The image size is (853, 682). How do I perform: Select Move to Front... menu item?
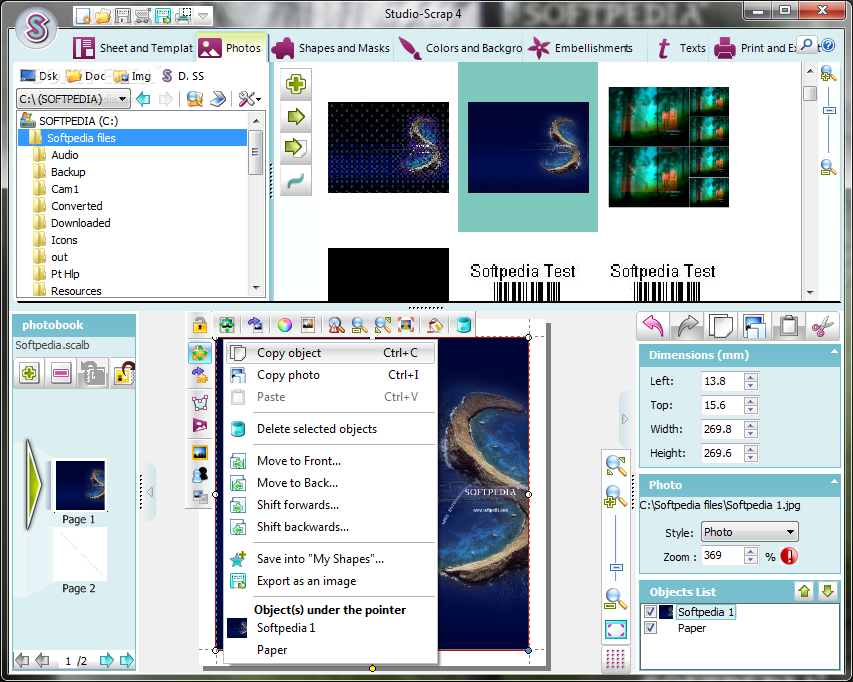pos(330,461)
